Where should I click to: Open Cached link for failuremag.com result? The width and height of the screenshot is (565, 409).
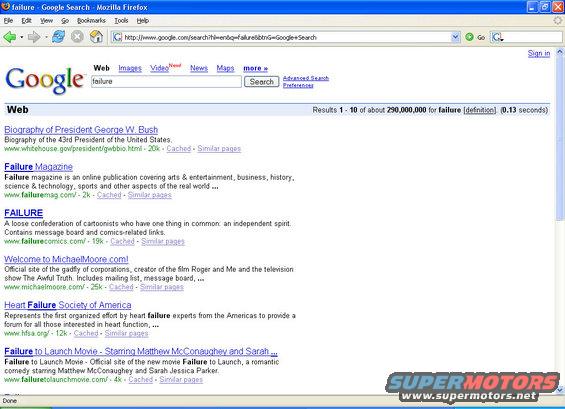109,195
